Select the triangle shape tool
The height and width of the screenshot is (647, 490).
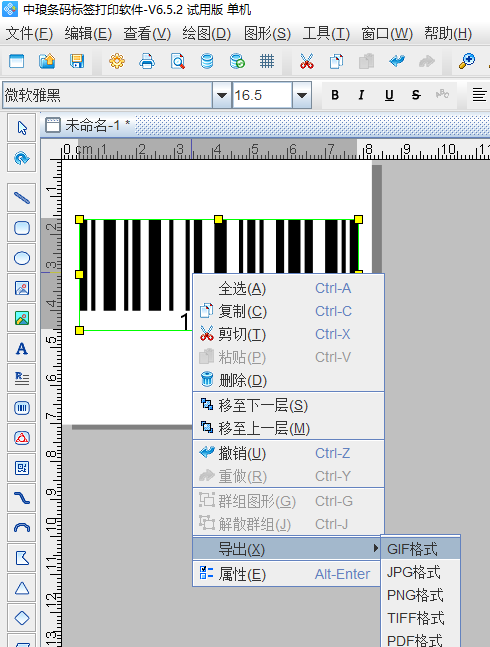click(22, 588)
